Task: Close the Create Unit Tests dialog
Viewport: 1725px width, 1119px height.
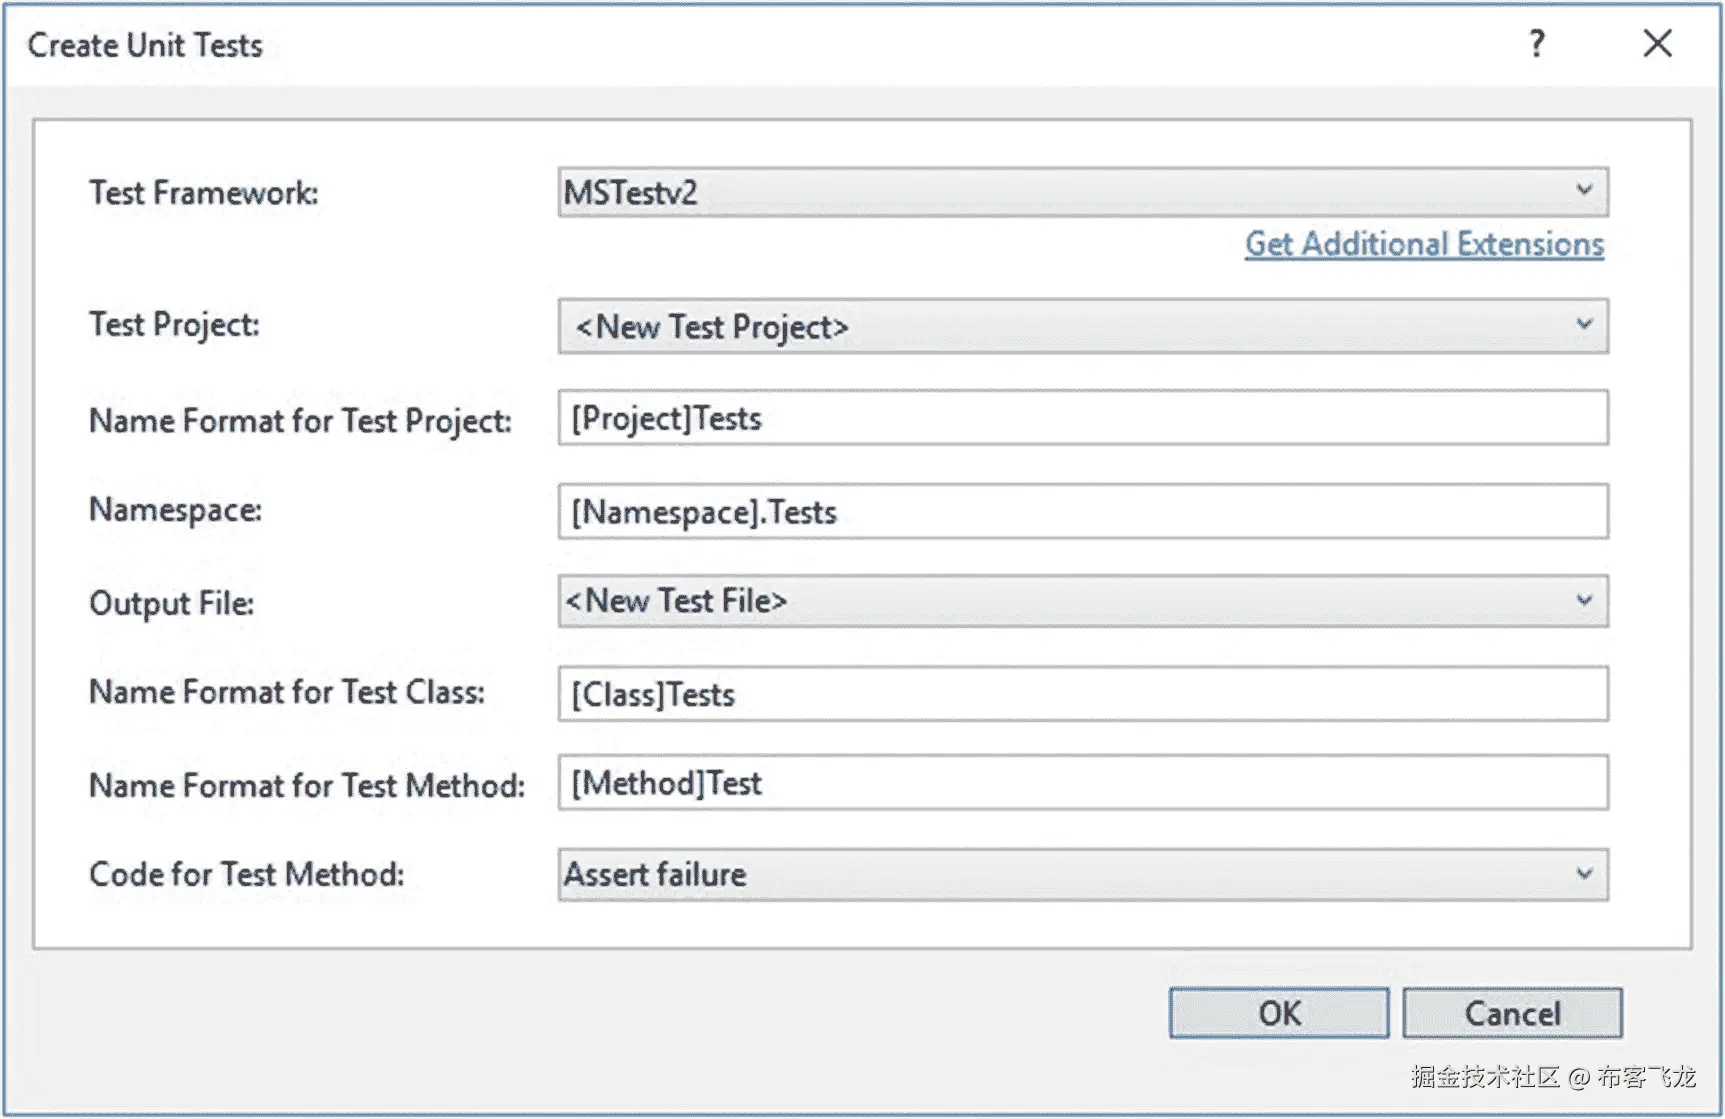Action: [x=1657, y=43]
